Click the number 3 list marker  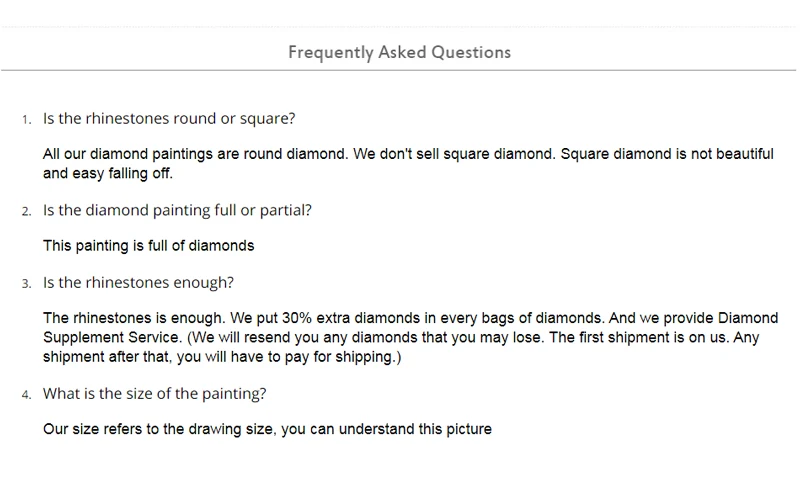(x=27, y=284)
